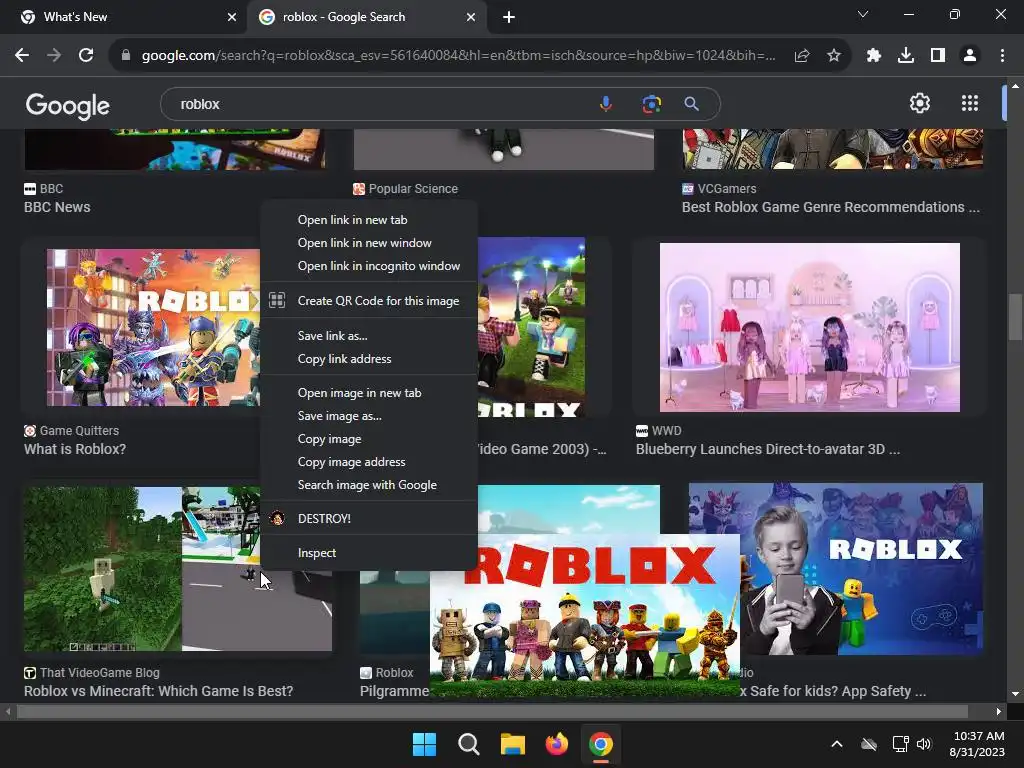Open Roblox vs Minecraft result link
This screenshot has height=768, width=1024.
tap(159, 691)
